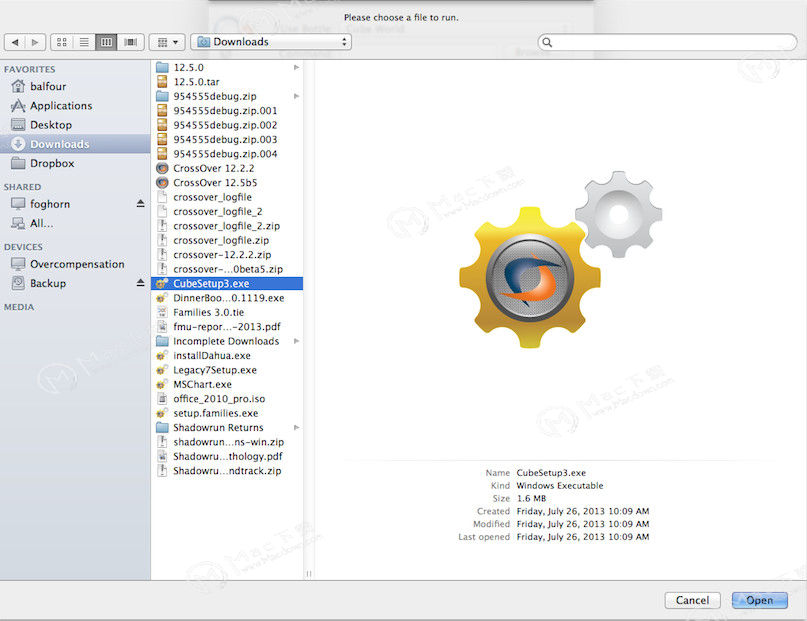Image resolution: width=807 pixels, height=621 pixels.
Task: Select crossover-...0beta5.zip archive
Action: pyautogui.click(x=227, y=269)
